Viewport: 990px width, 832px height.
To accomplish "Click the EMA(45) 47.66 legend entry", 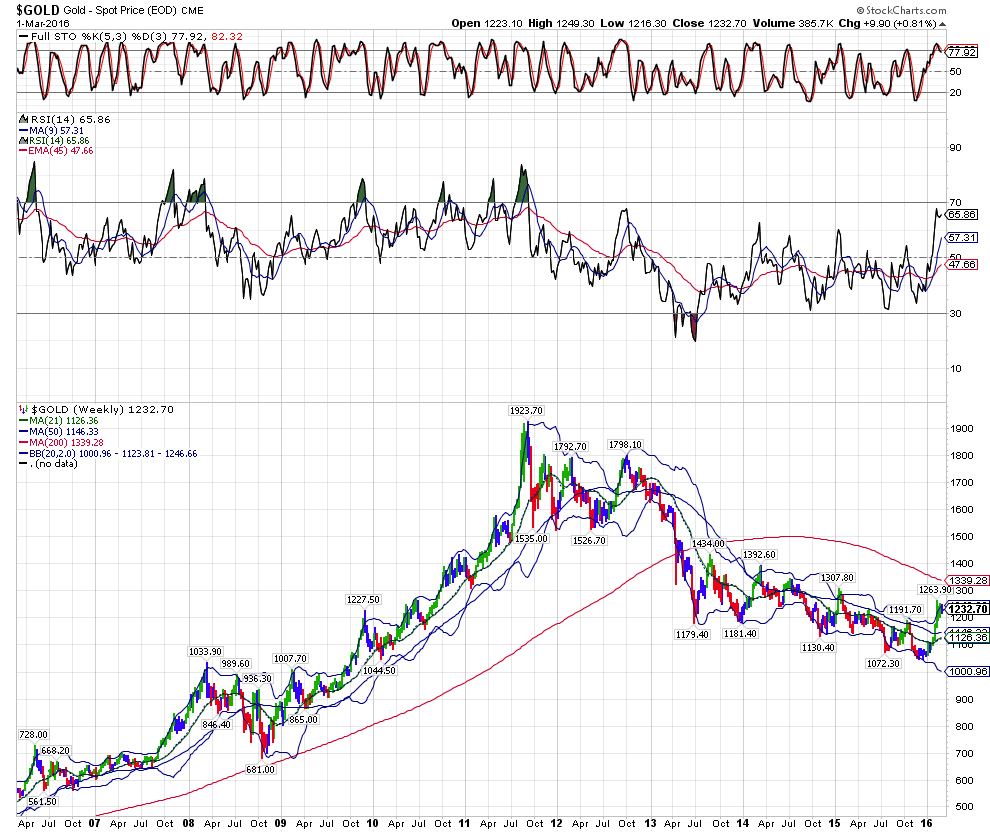I will tap(58, 151).
